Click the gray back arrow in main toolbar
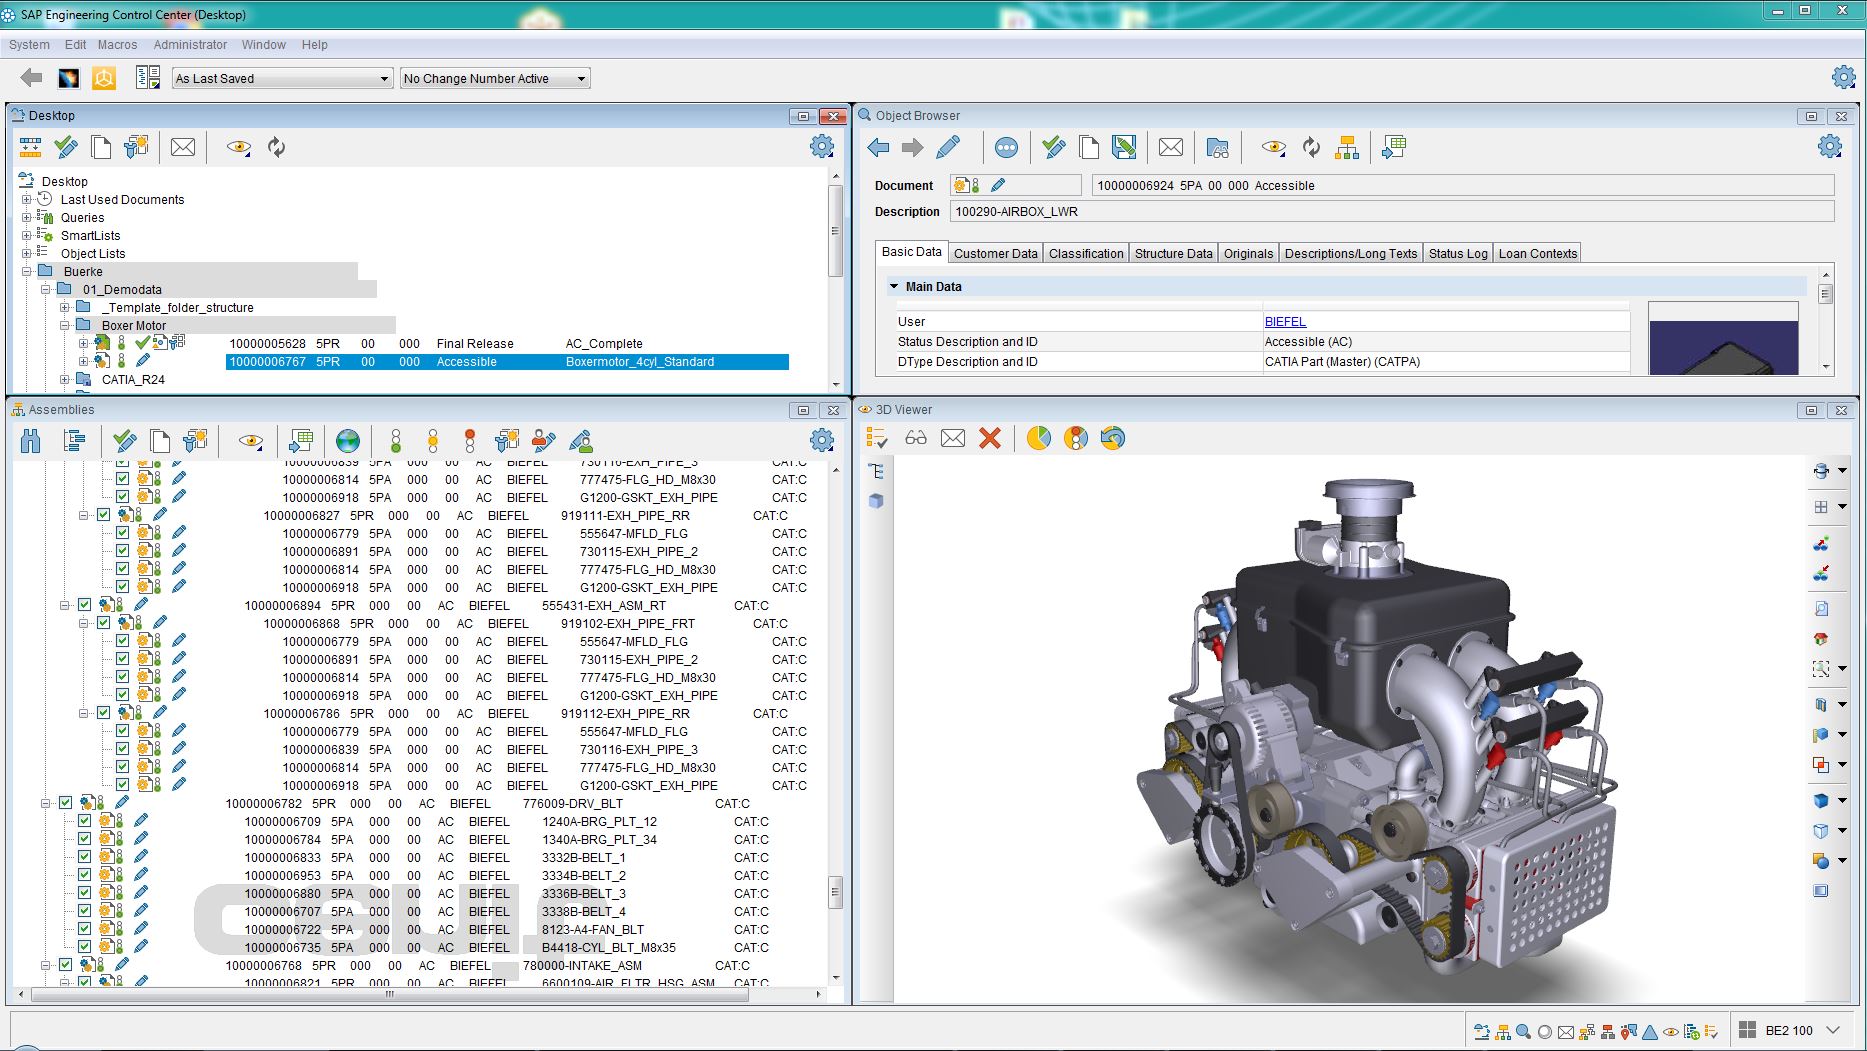Screen dimensions: 1867x1051 31,78
